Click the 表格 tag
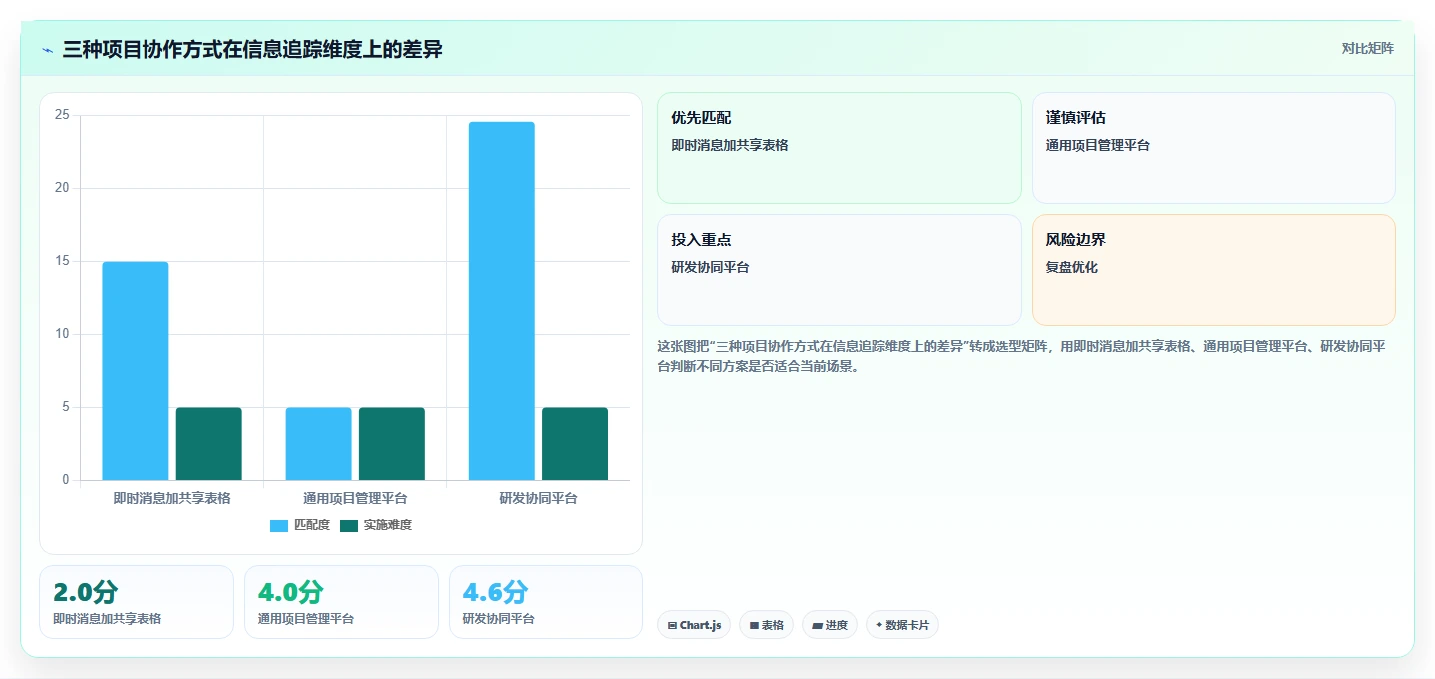1435x679 pixels. point(767,625)
